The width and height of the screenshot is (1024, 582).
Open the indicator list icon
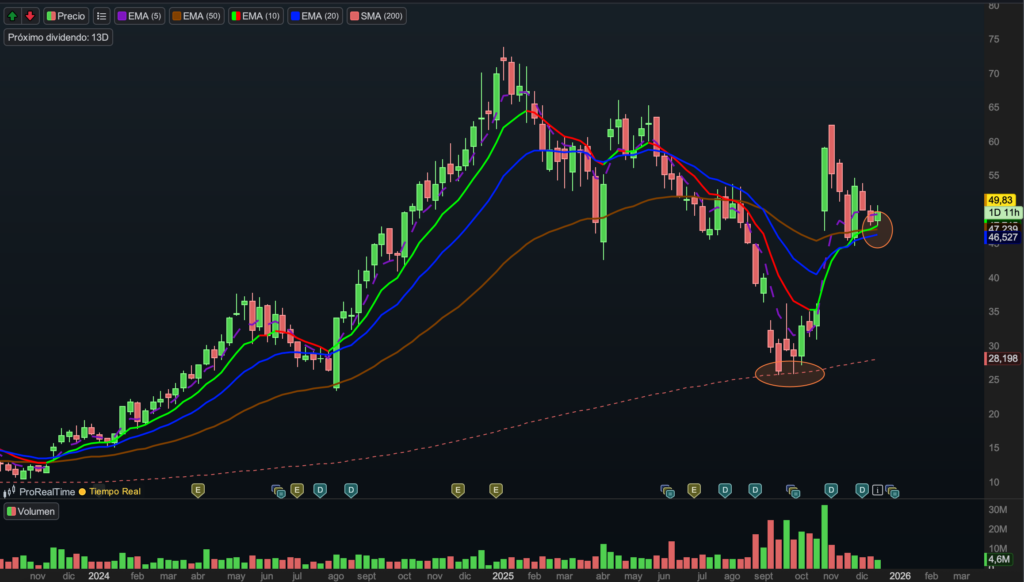(101, 16)
